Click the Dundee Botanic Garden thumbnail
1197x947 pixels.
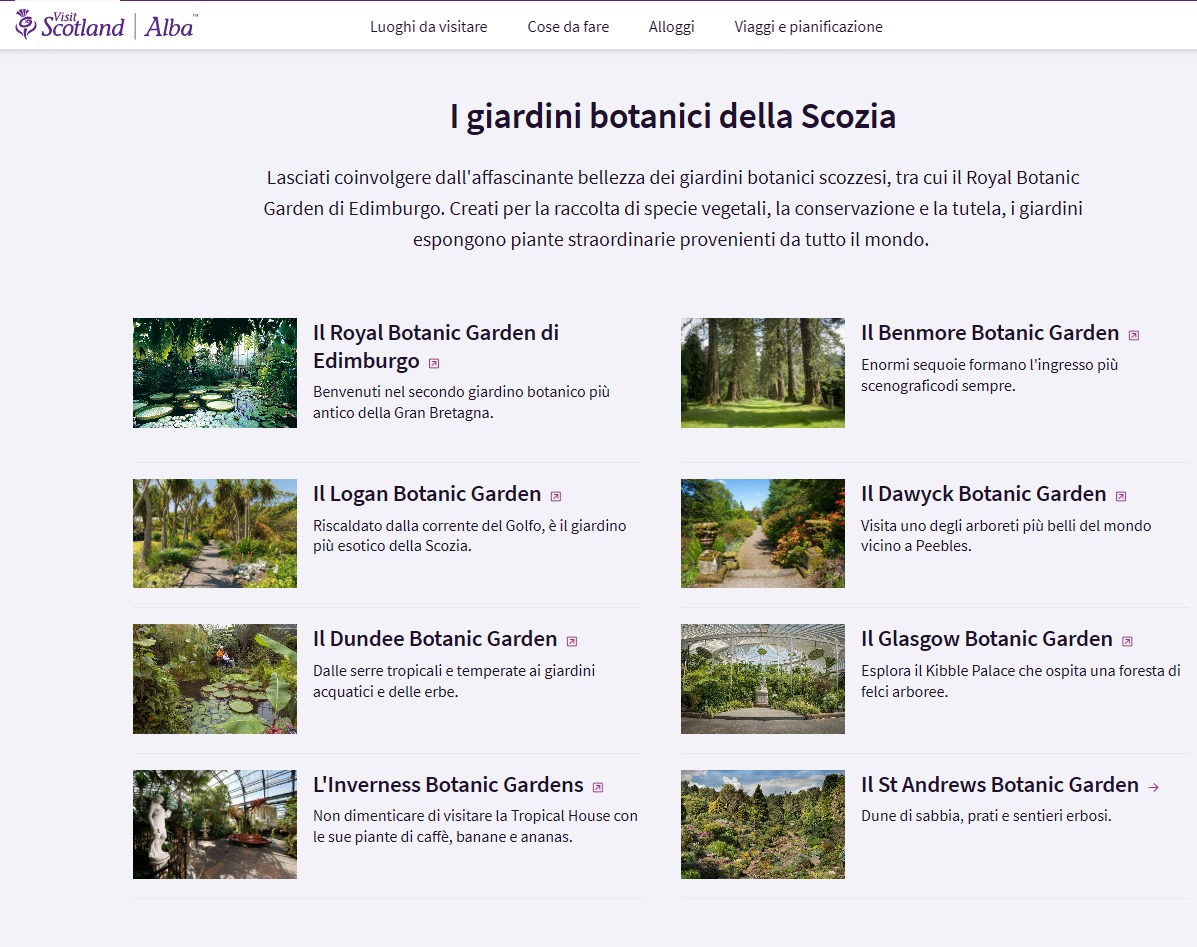215,678
